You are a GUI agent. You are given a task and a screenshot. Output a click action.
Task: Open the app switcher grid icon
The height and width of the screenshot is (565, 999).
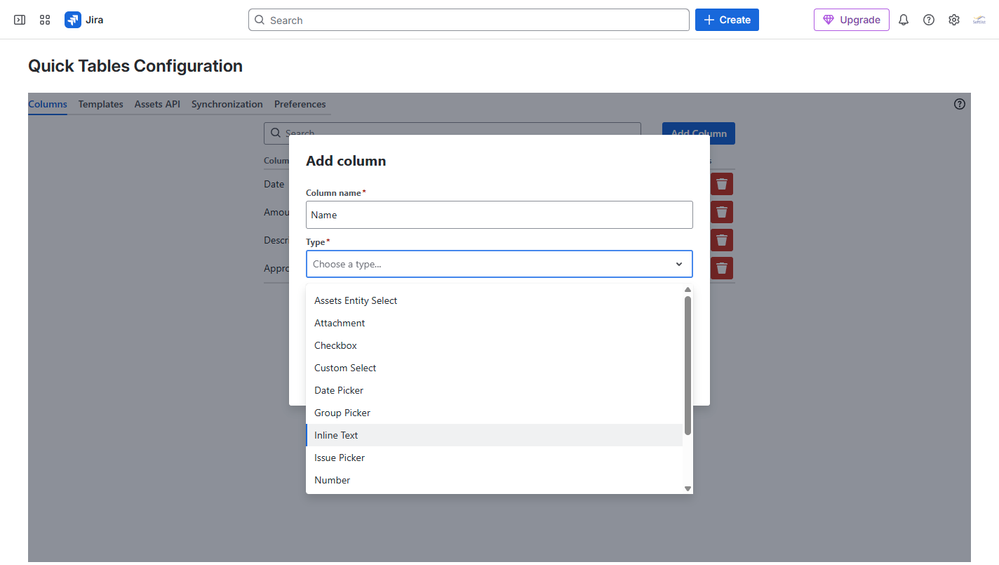[45, 20]
